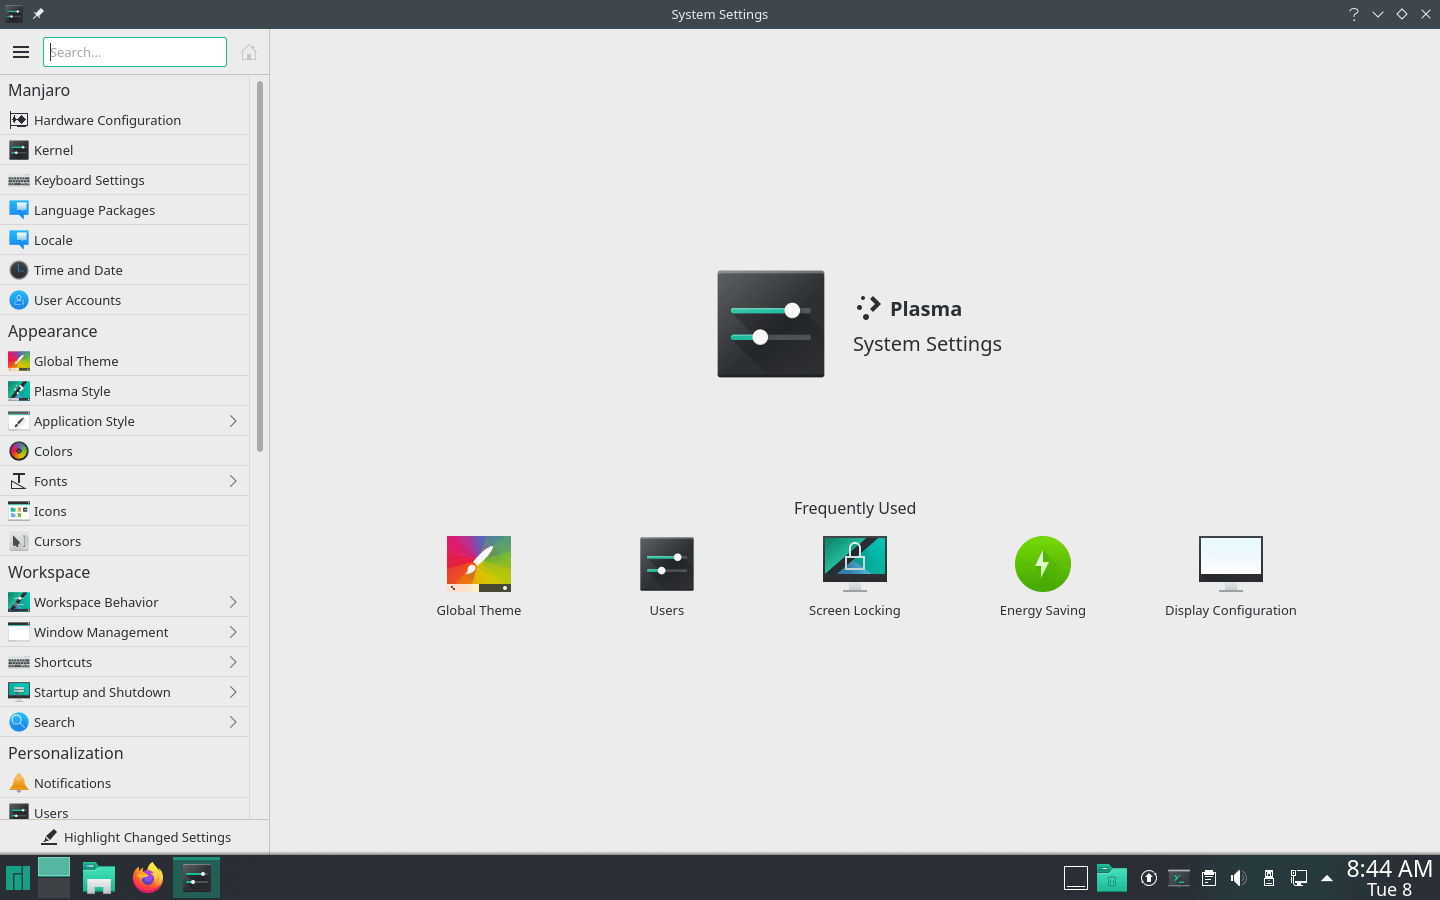Open Notifications settings

[x=125, y=783]
